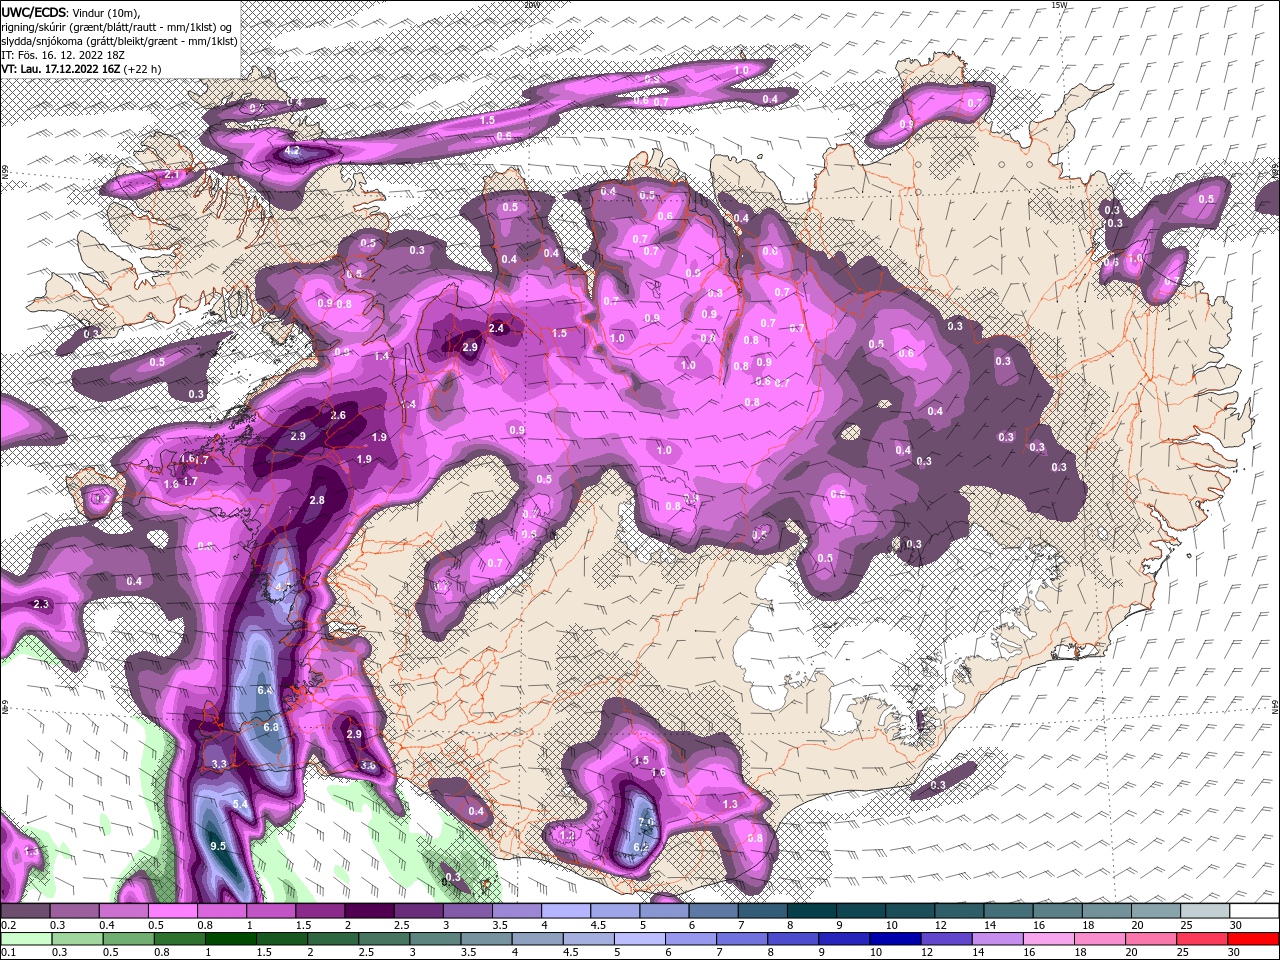The width and height of the screenshot is (1280, 960).
Task: Click the 1.3 value on south coast
Action: pyautogui.click(x=730, y=804)
